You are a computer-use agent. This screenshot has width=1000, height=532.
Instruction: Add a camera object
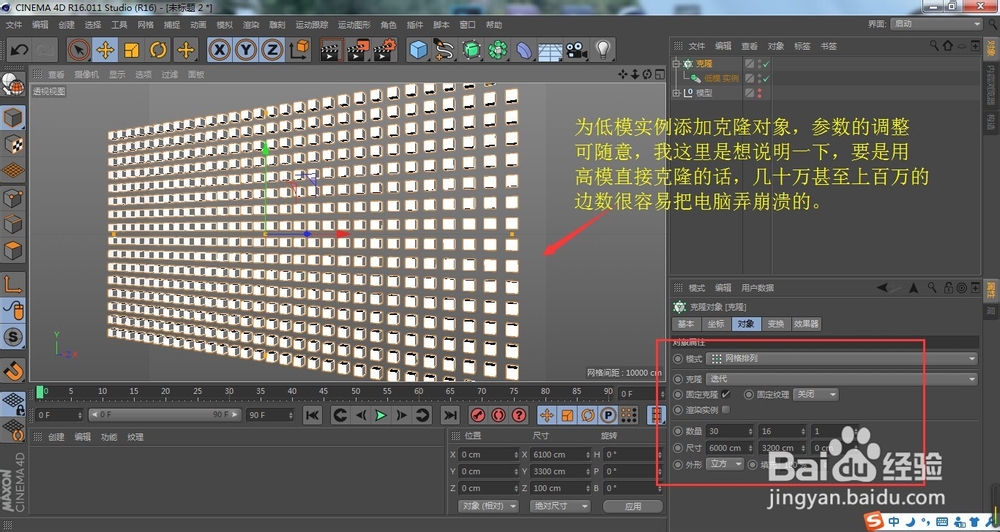click(x=577, y=50)
